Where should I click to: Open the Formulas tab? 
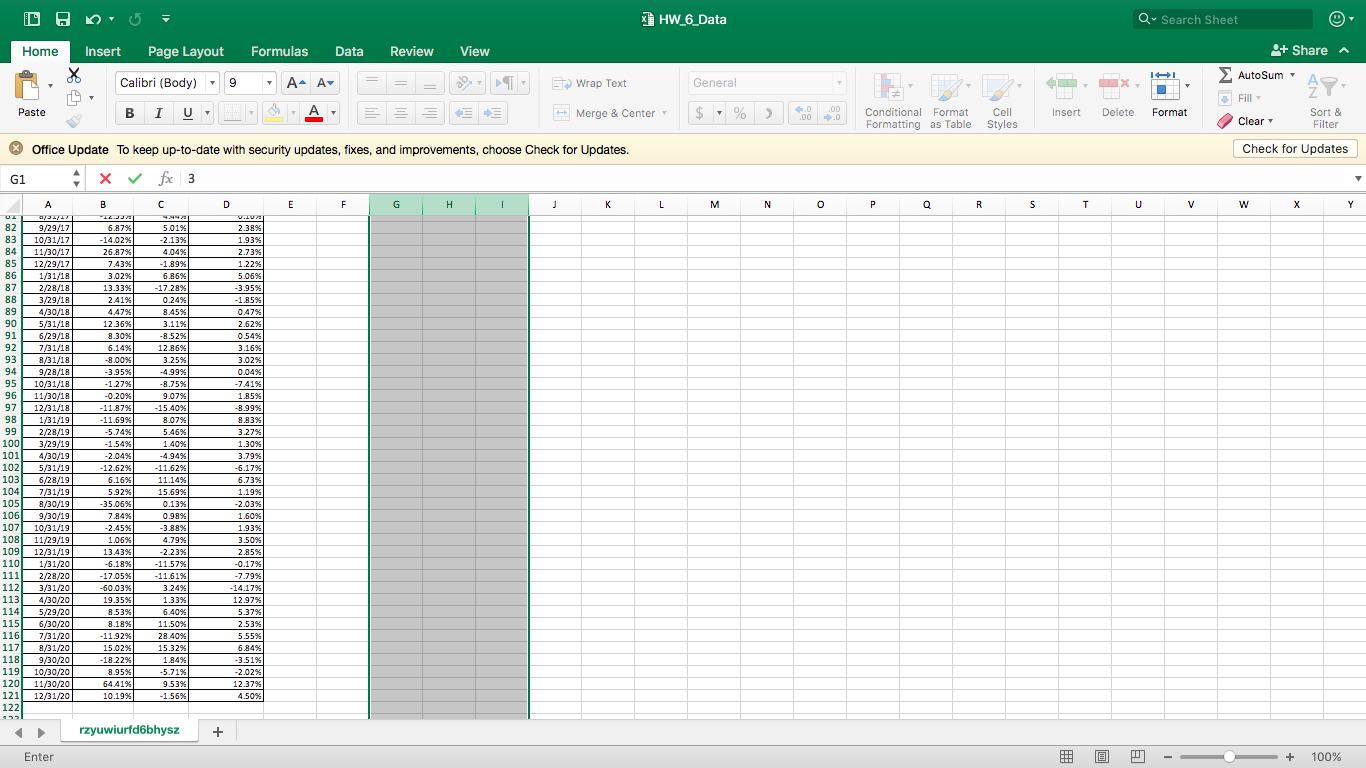280,51
